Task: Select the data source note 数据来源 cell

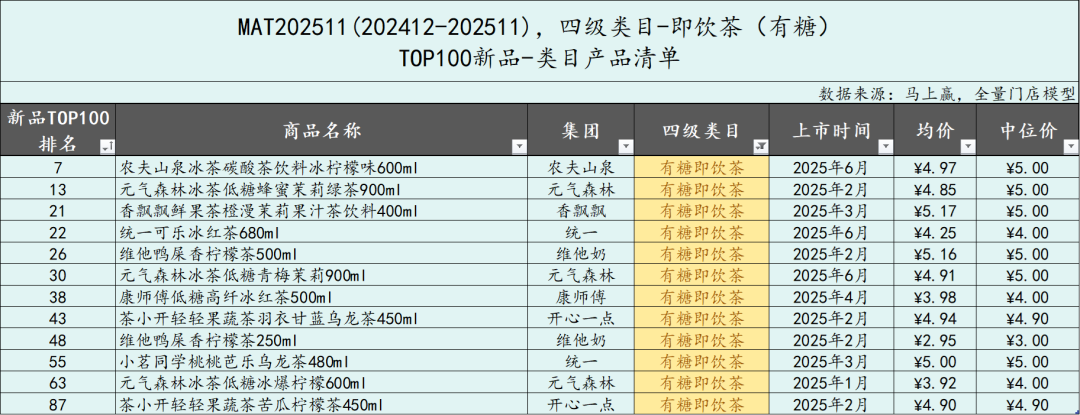Action: pyautogui.click(x=947, y=93)
